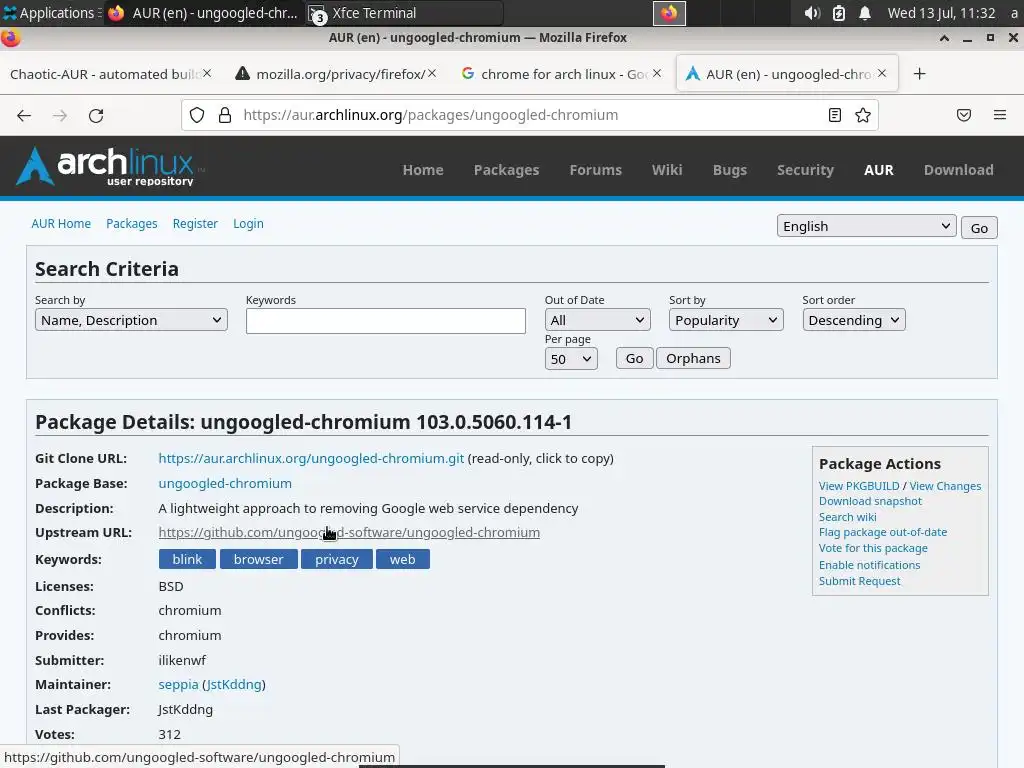Open a new tab with the plus icon
This screenshot has width=1024, height=768.
click(920, 74)
